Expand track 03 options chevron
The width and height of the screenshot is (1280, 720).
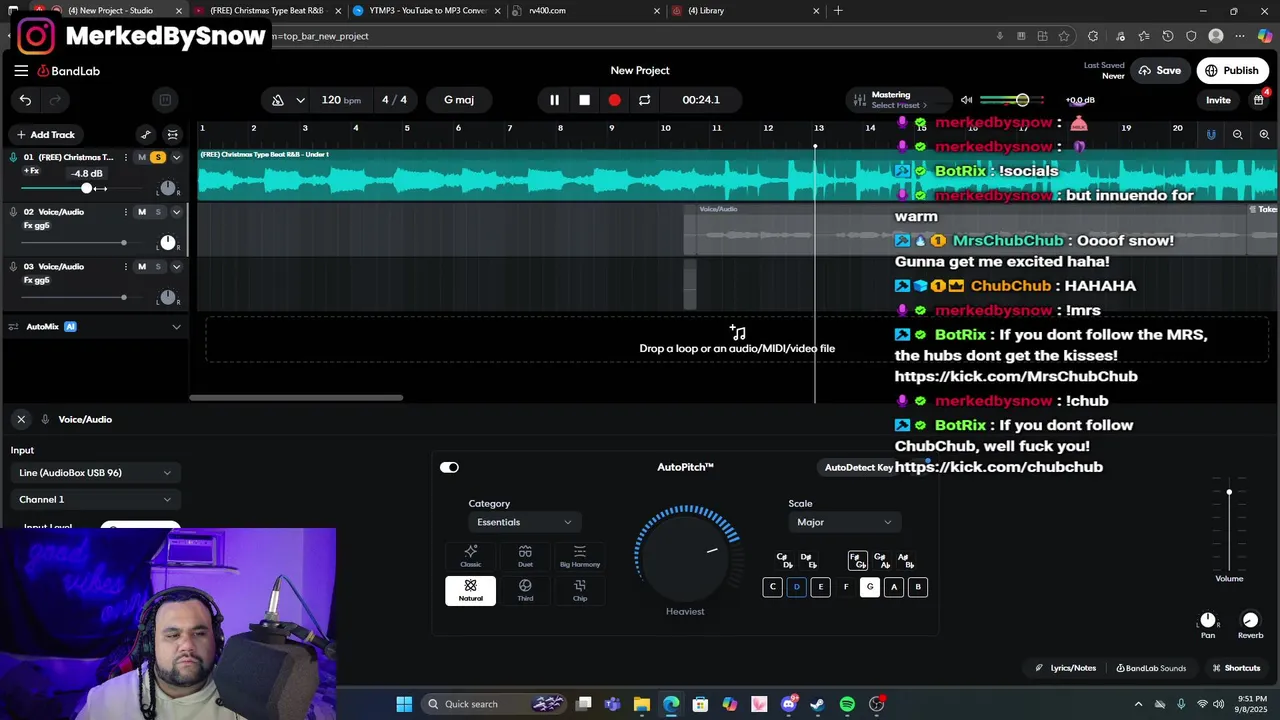[176, 267]
